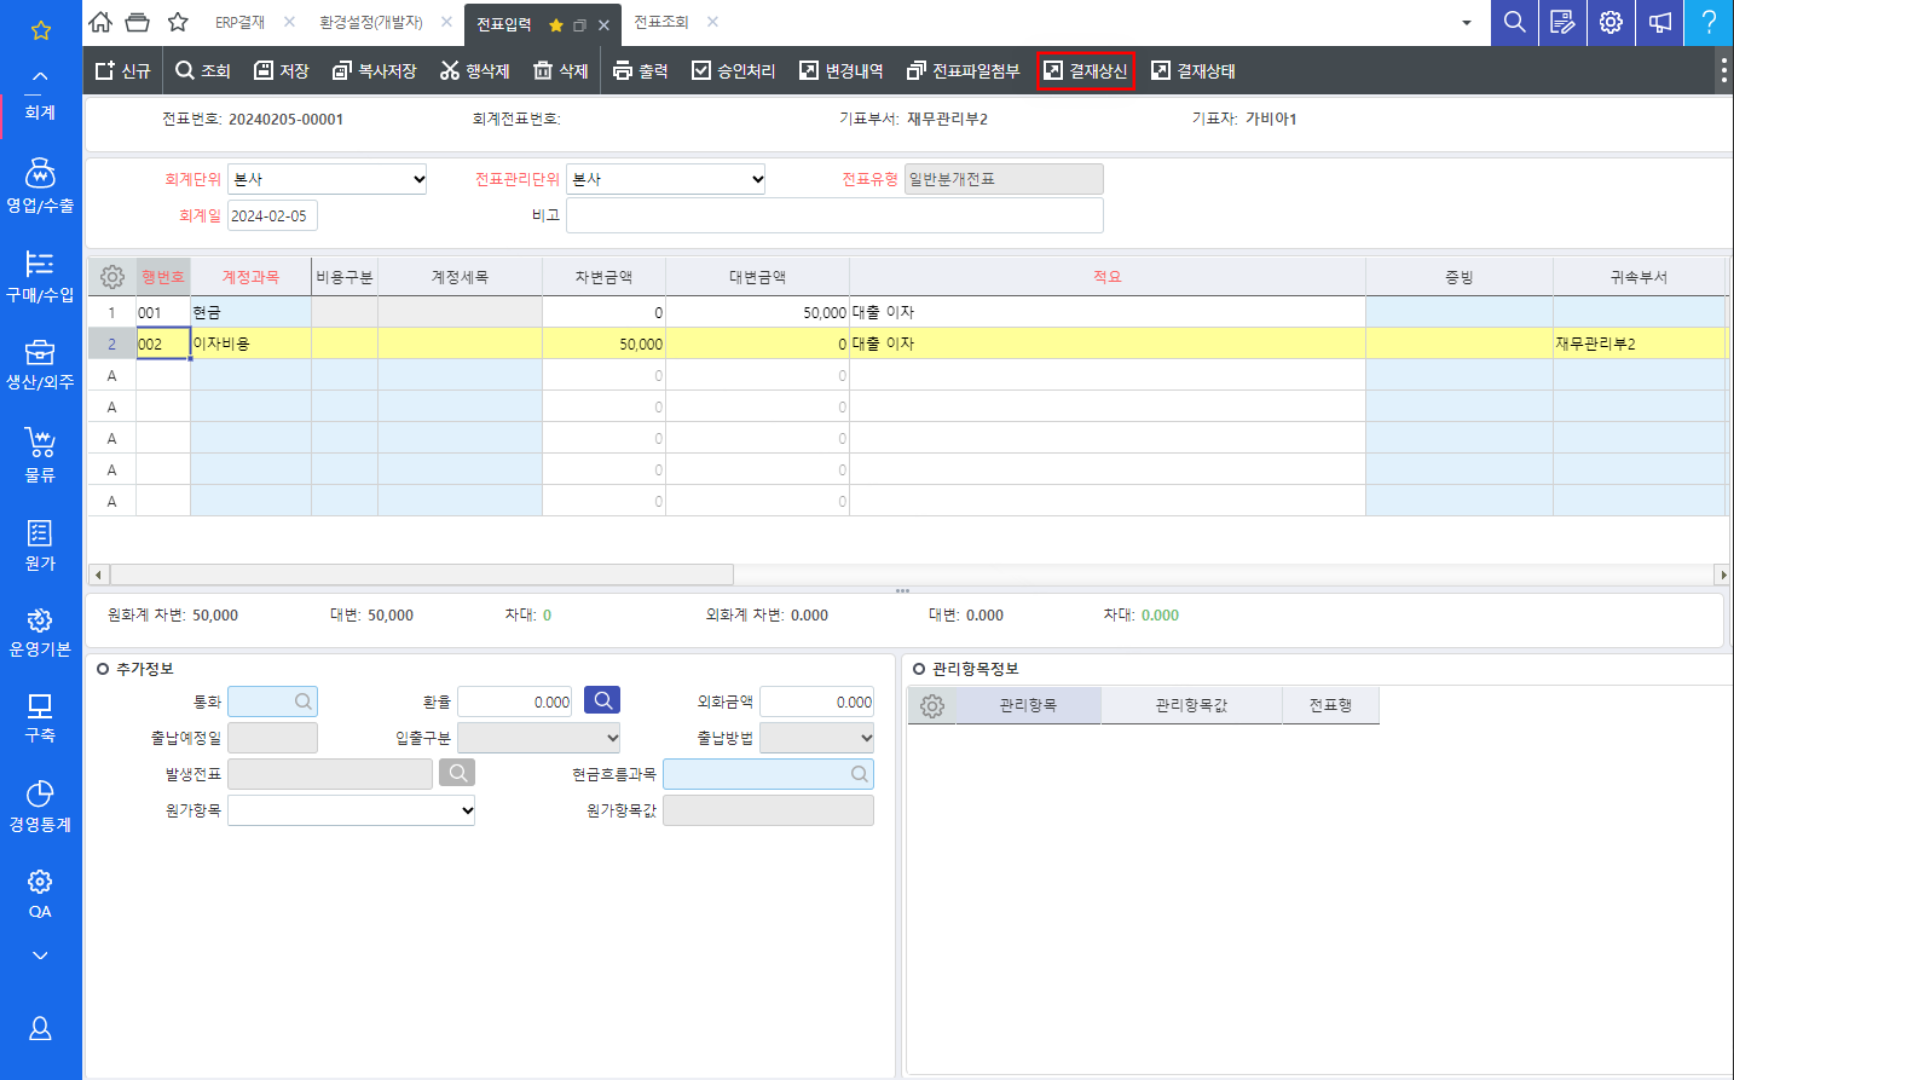This screenshot has height=1080, width=1920.
Task: Click the yellow star favorites icon in sidebar
Action: click(x=41, y=30)
